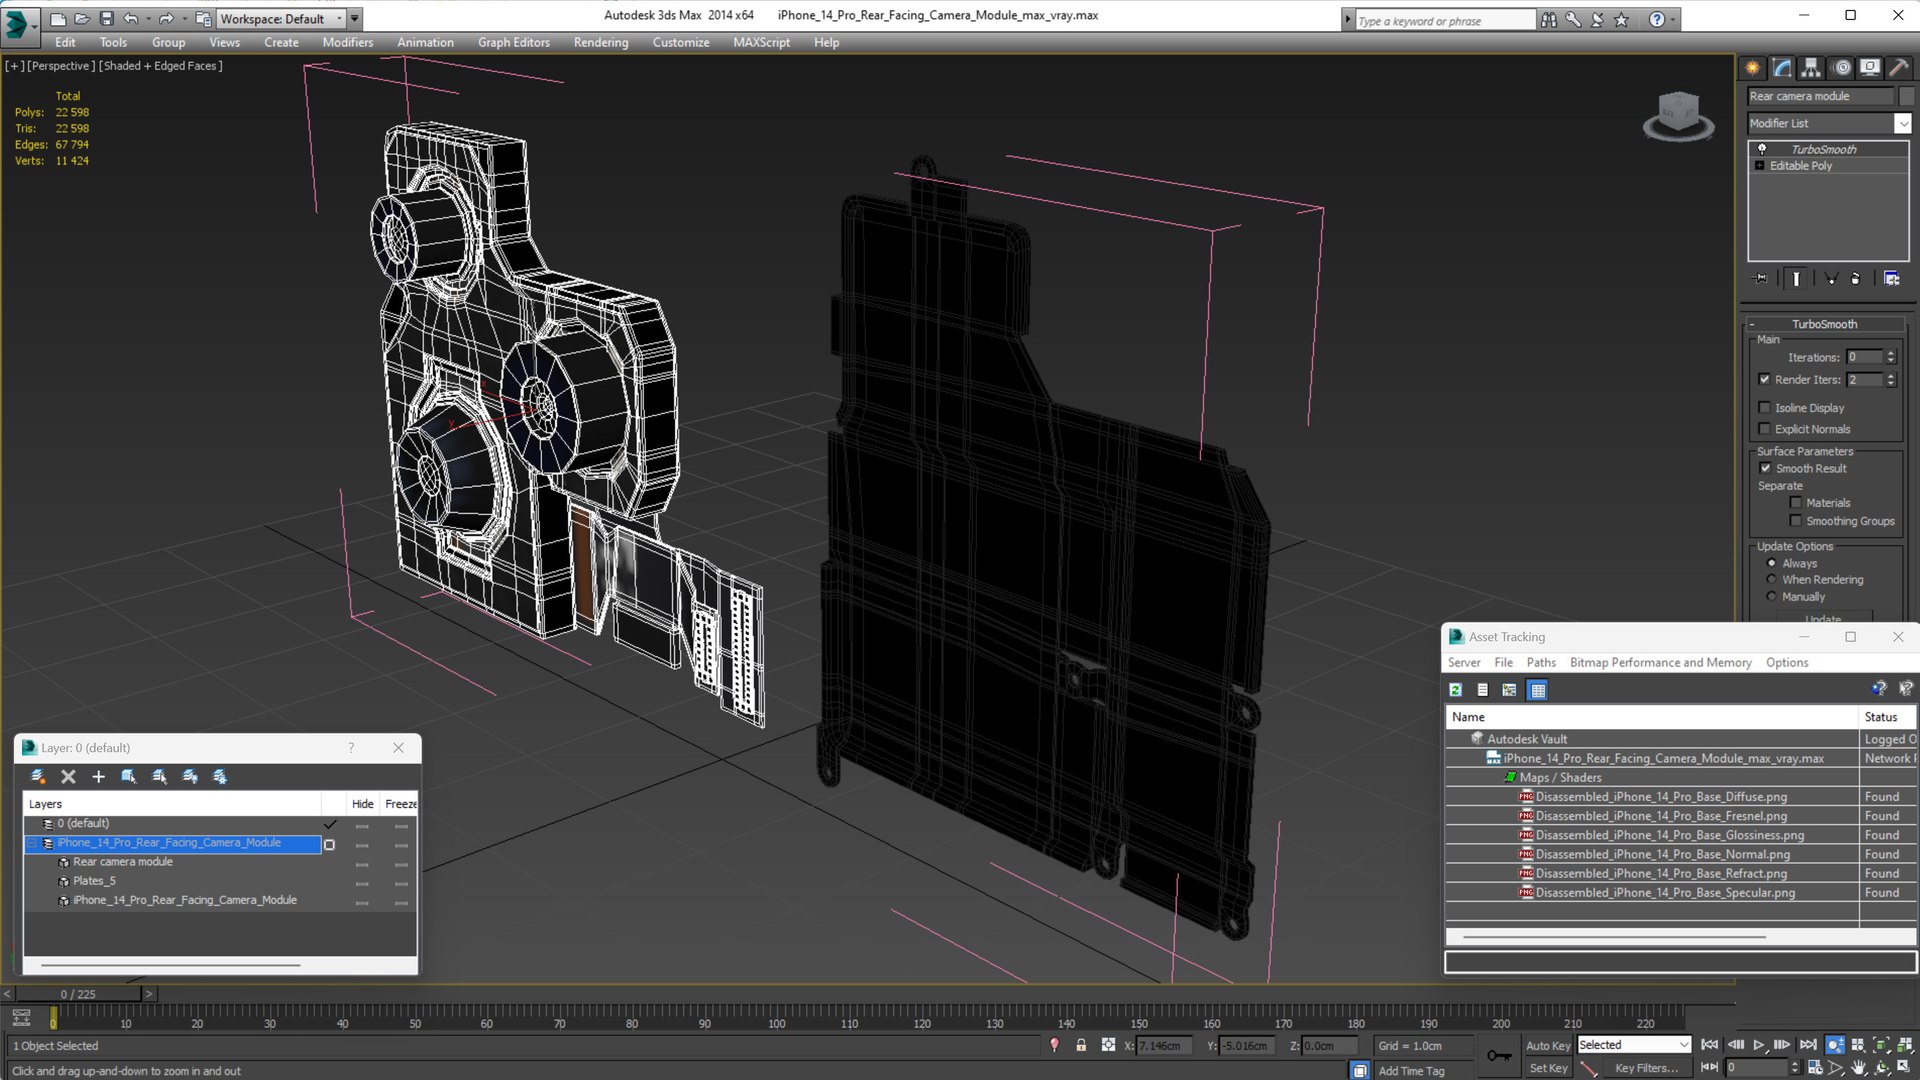1920x1080 pixels.
Task: Switch to the Utilities hammer panel
Action: [x=1898, y=68]
